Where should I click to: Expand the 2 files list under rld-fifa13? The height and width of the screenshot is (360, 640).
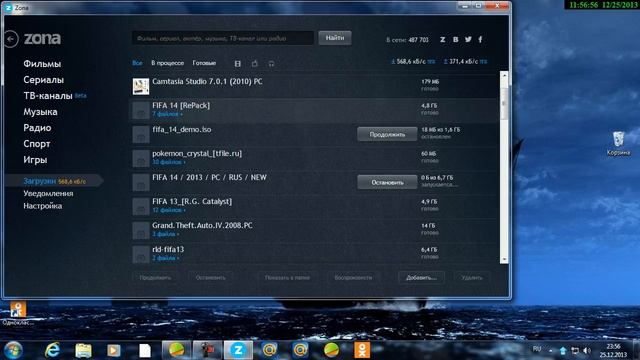(x=165, y=258)
